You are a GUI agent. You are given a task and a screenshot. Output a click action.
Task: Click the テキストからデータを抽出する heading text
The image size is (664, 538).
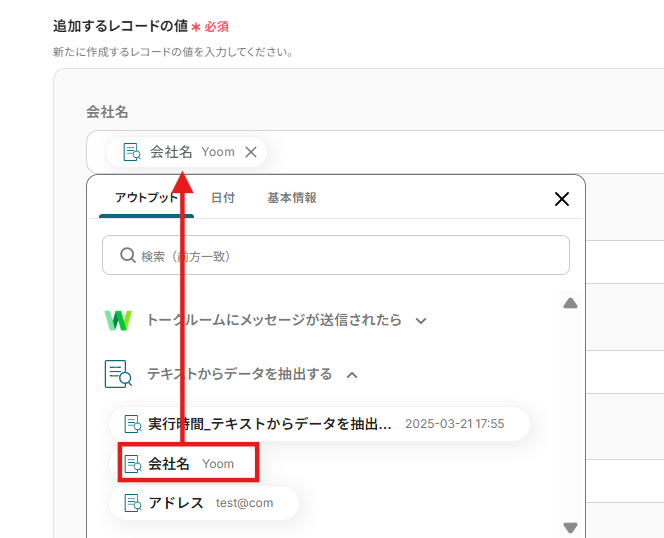pyautogui.click(x=239, y=374)
